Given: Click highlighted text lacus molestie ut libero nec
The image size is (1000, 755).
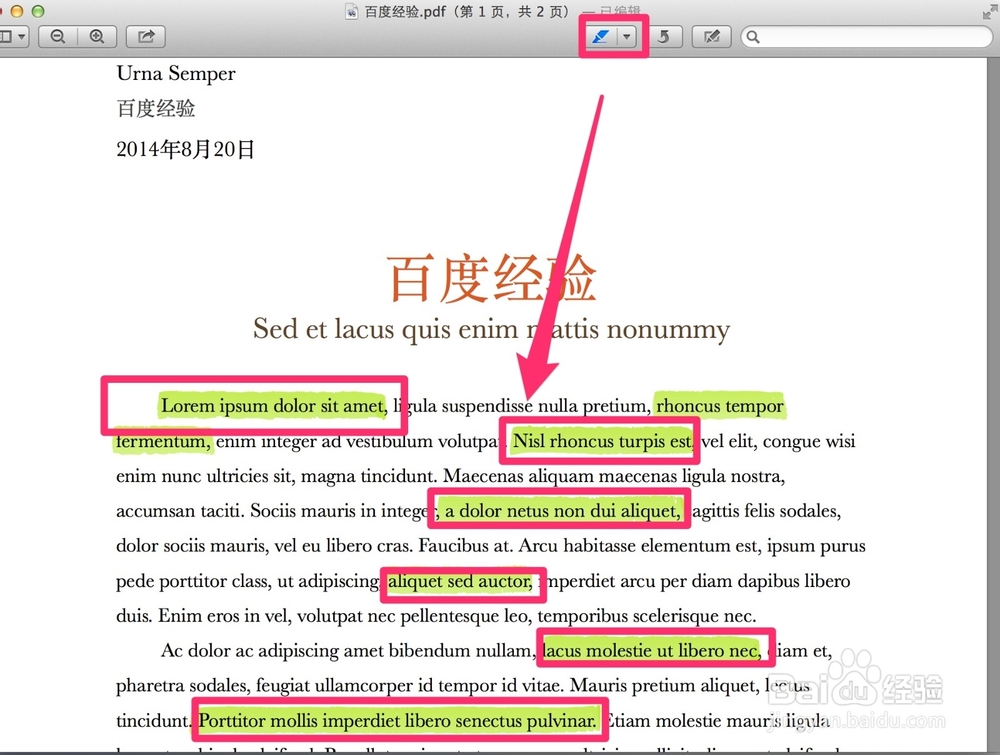Looking at the screenshot, I should tap(651, 650).
